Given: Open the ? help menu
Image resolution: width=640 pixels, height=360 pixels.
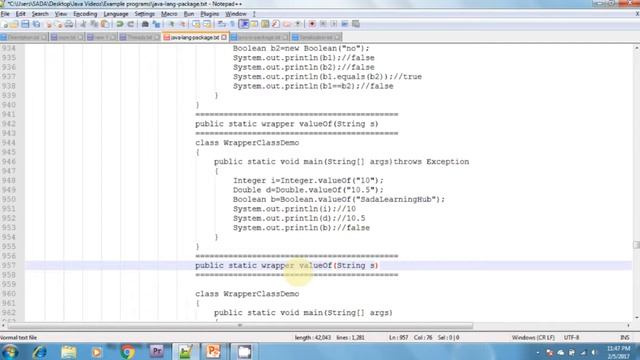Looking at the screenshot, I should point(253,14).
